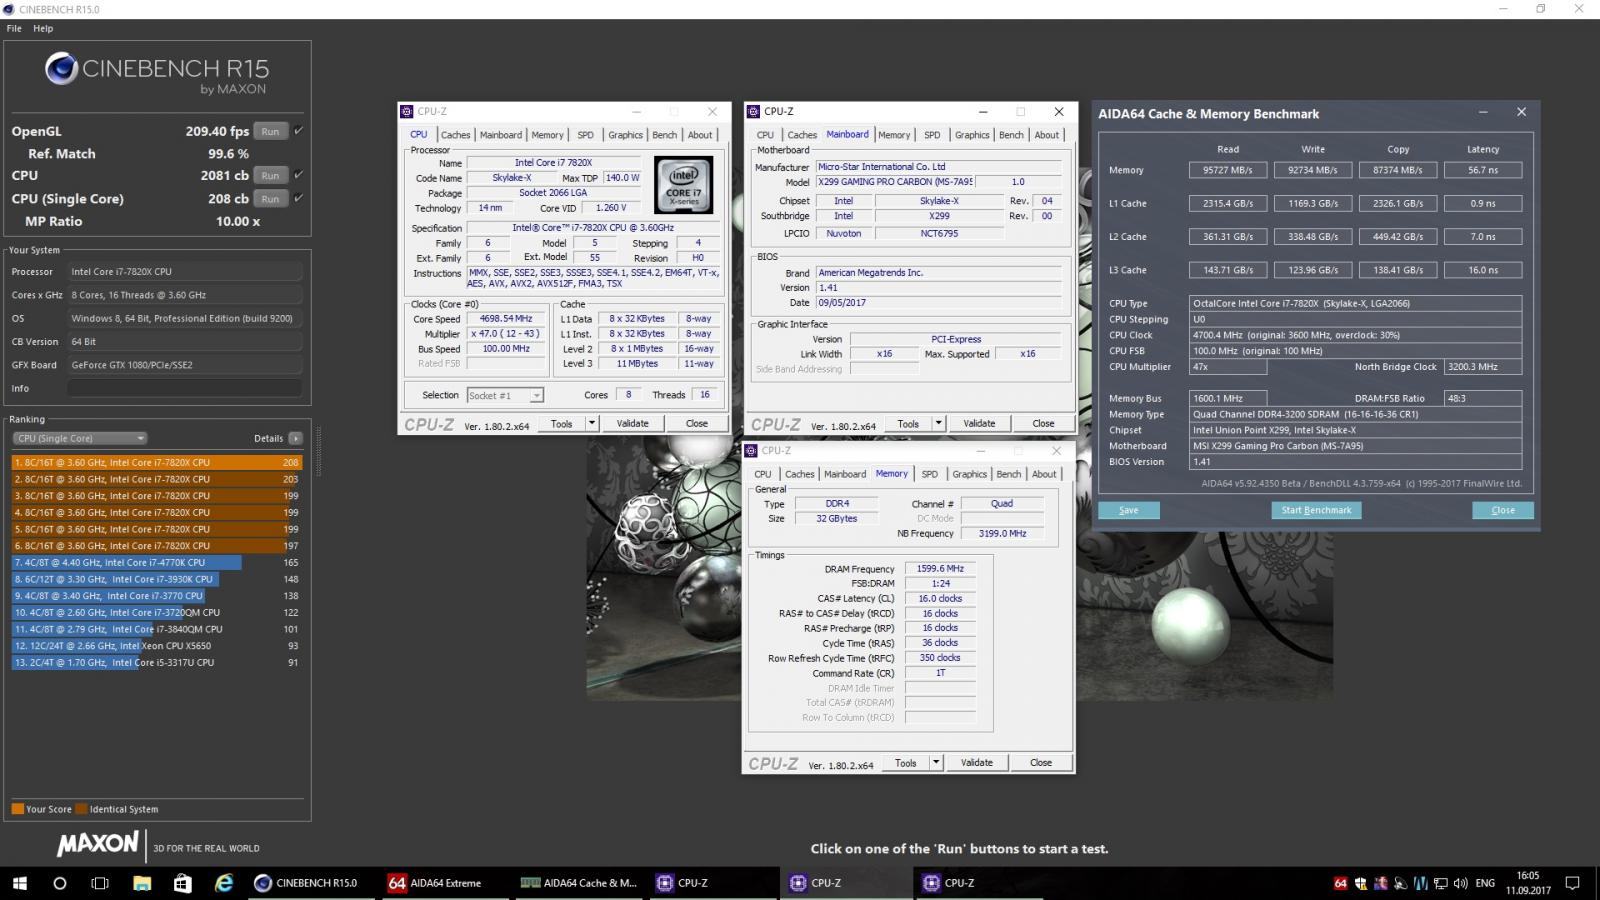Select ranking row 1 scoring 208

click(156, 462)
